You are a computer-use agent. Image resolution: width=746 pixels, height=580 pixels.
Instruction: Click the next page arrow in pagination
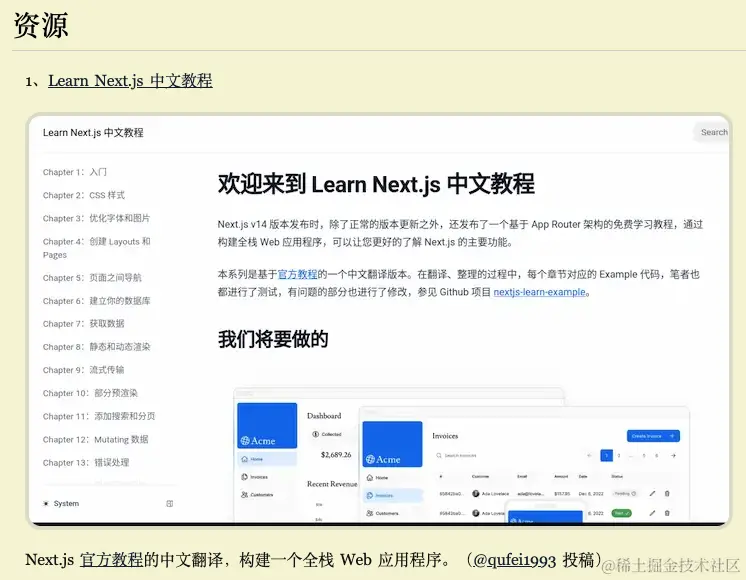click(x=673, y=456)
